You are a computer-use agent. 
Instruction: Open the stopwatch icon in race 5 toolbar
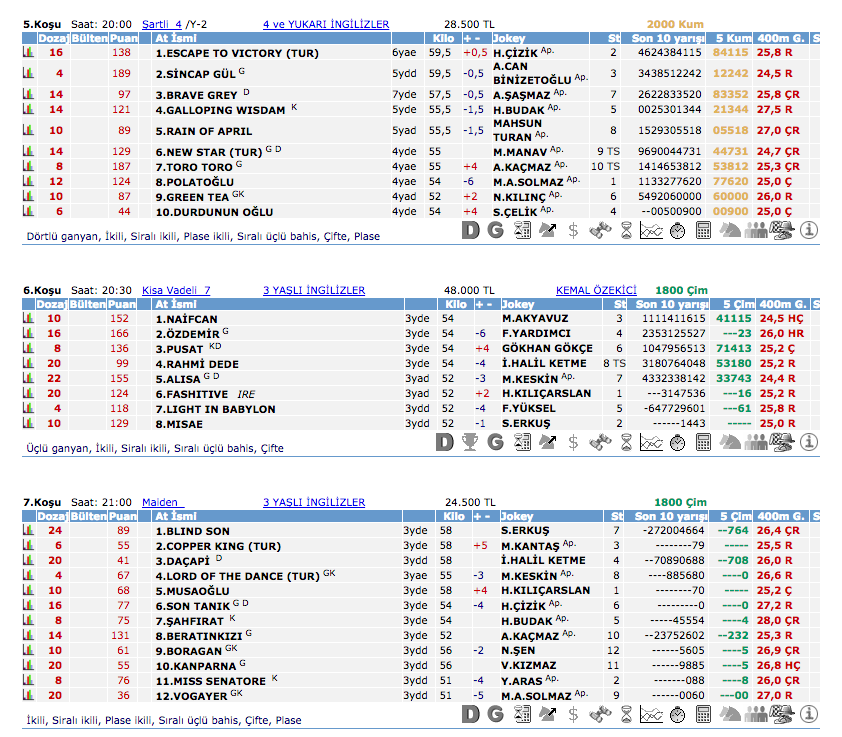[677, 230]
